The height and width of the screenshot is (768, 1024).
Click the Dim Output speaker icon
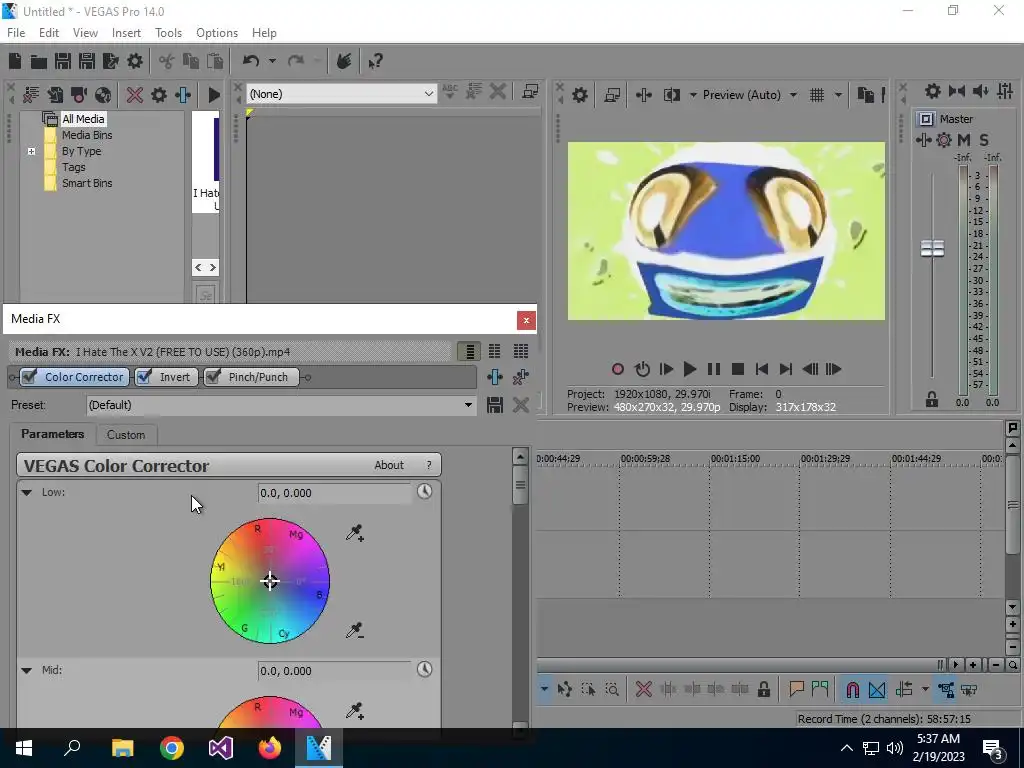coord(980,91)
